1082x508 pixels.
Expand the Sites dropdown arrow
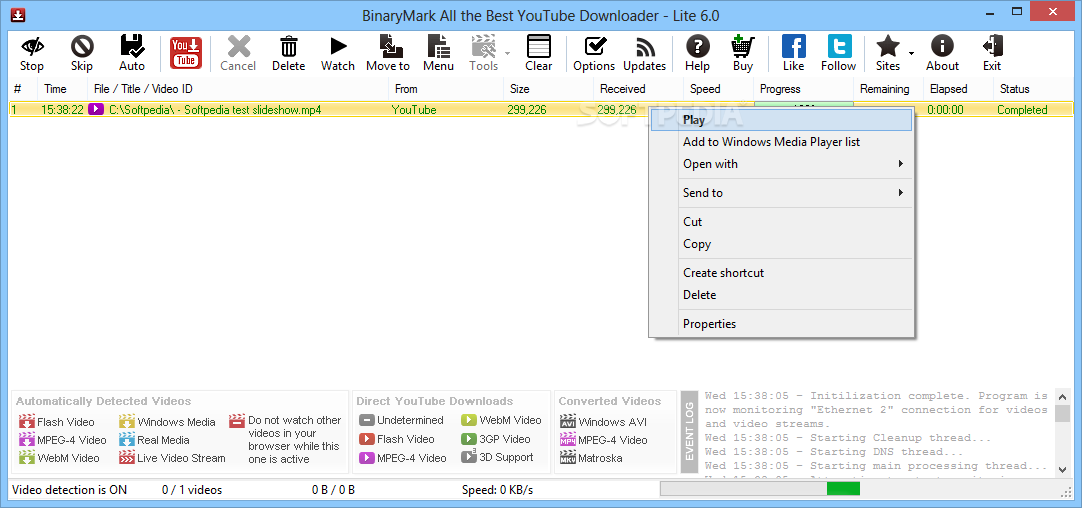[x=911, y=53]
